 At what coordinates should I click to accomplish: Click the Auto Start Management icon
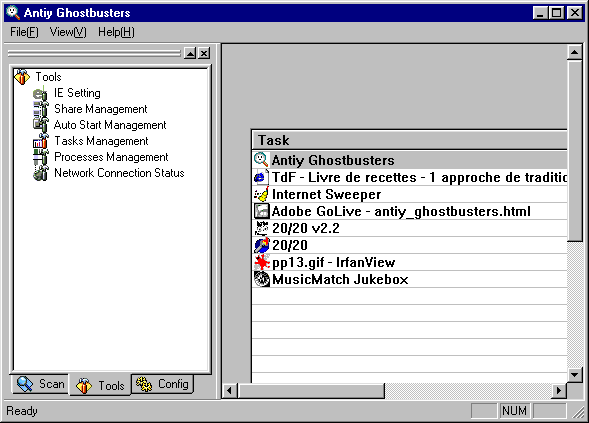coord(40,125)
